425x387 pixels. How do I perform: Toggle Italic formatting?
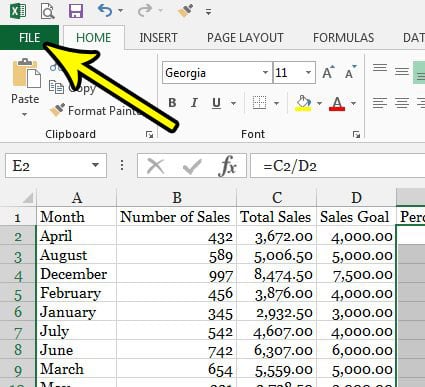[194, 103]
